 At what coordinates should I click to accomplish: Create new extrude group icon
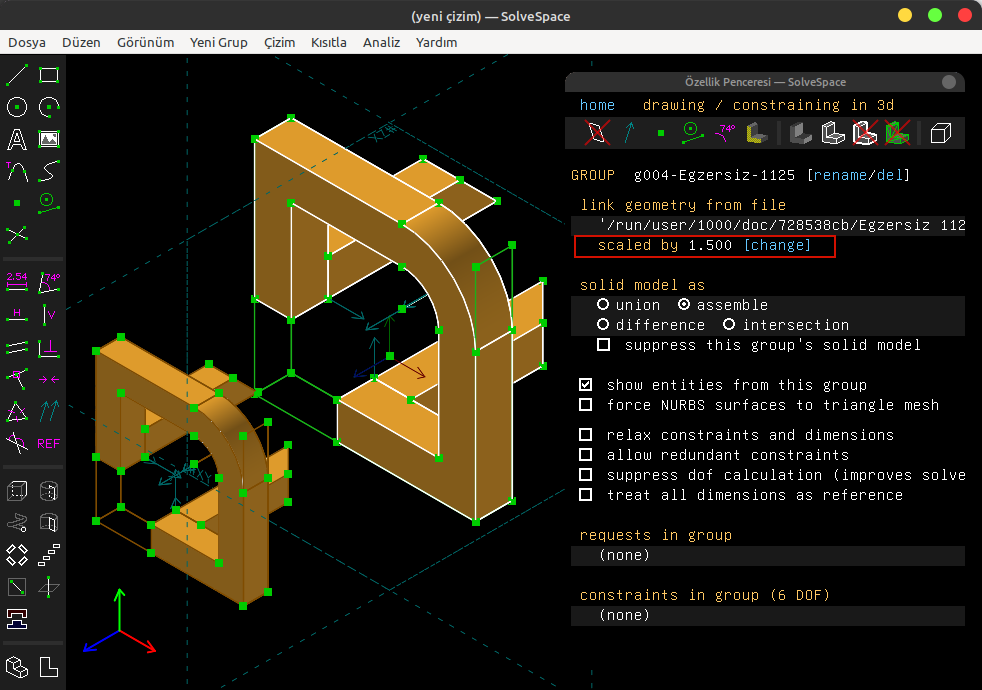[17, 491]
